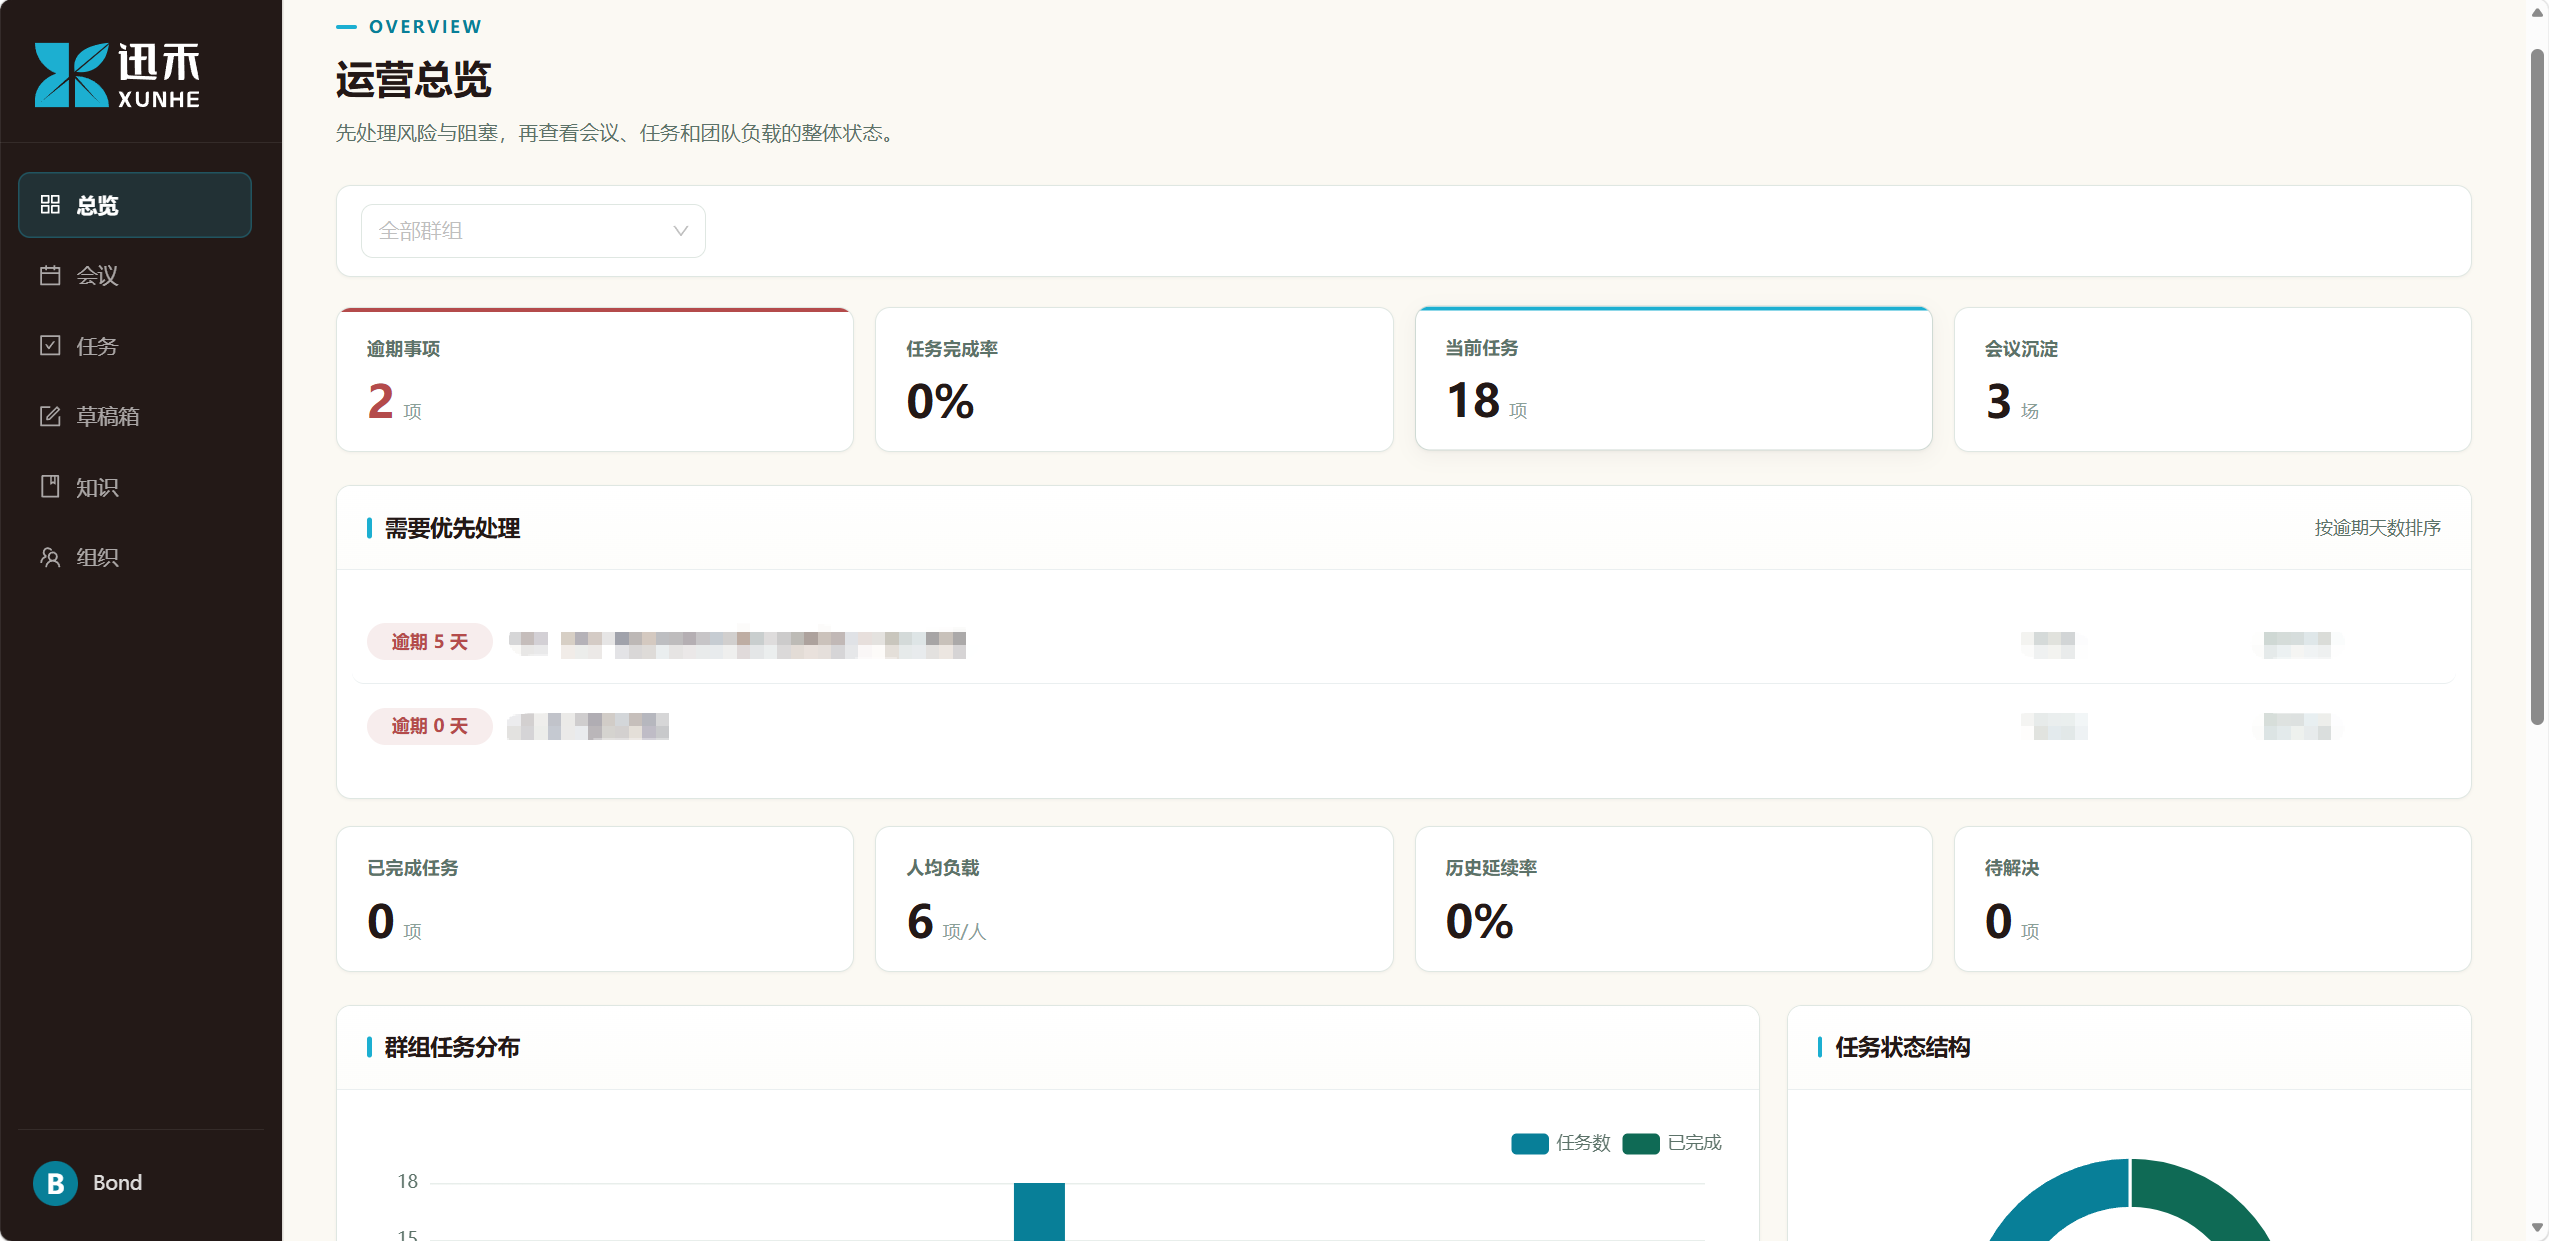Open the 全部群组 dropdown
Viewport: 2549px width, 1241px height.
point(533,231)
